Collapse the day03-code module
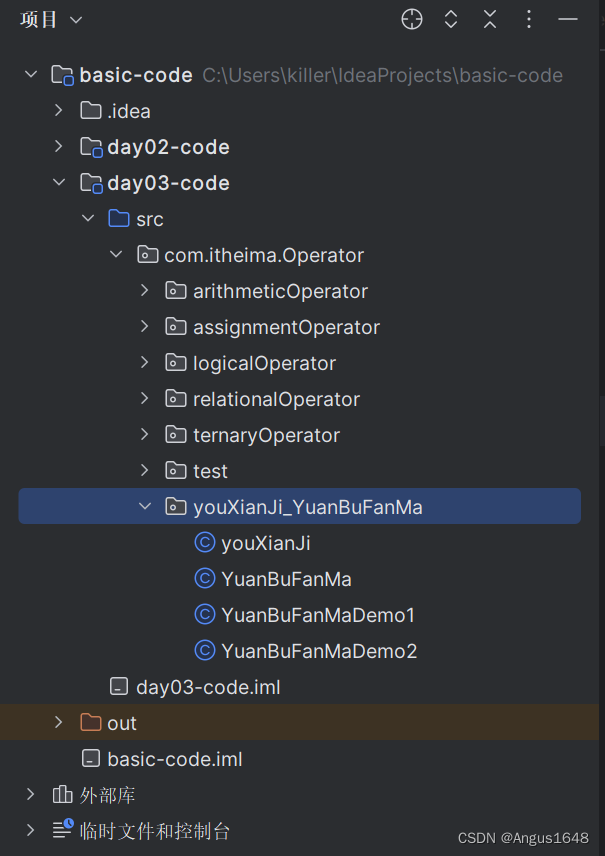Image resolution: width=605 pixels, height=856 pixels. point(58,183)
